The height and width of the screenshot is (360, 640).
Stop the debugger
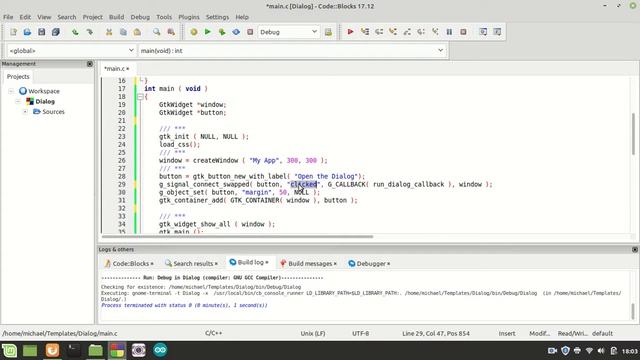pos(463,32)
